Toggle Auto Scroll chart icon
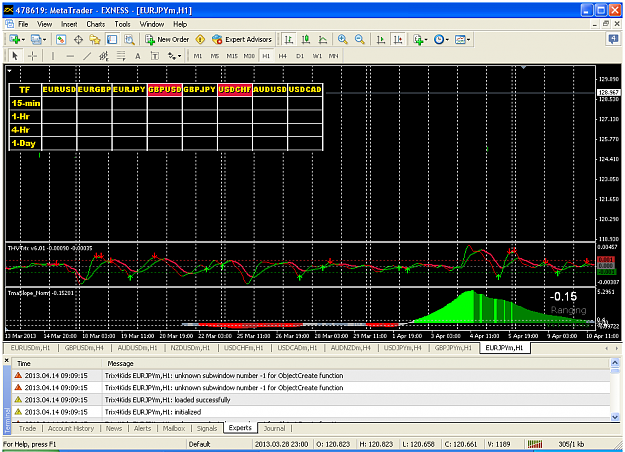The height and width of the screenshot is (452, 625). [381, 39]
